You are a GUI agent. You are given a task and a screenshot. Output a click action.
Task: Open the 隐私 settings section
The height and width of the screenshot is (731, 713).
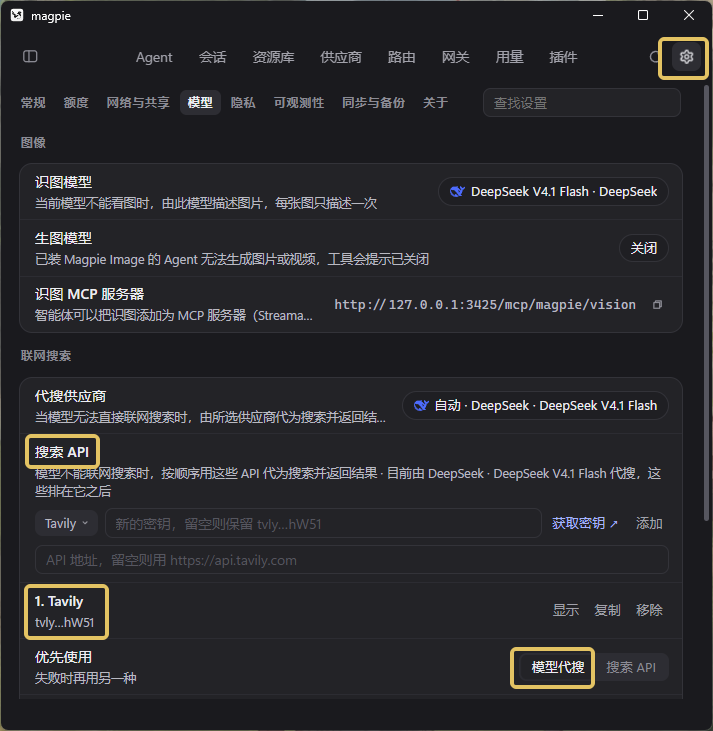tap(243, 103)
